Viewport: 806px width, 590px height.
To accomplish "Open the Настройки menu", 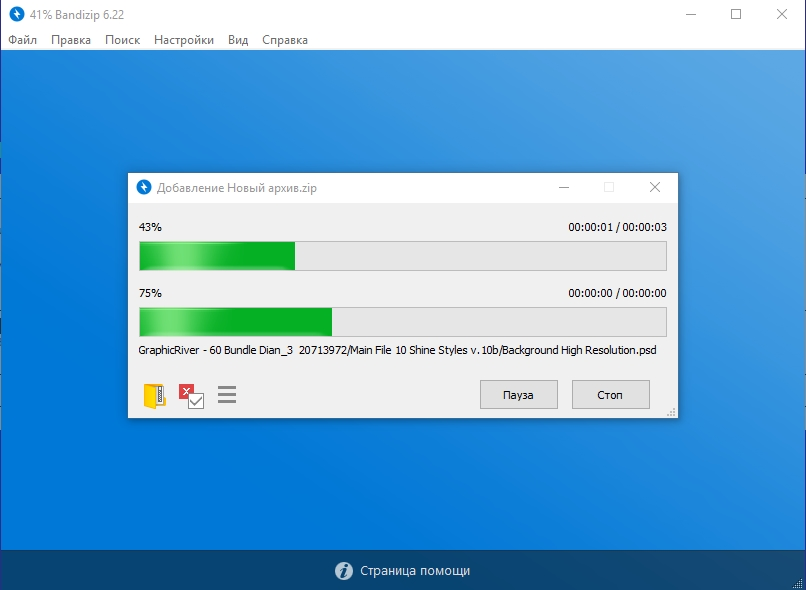I will coord(184,40).
